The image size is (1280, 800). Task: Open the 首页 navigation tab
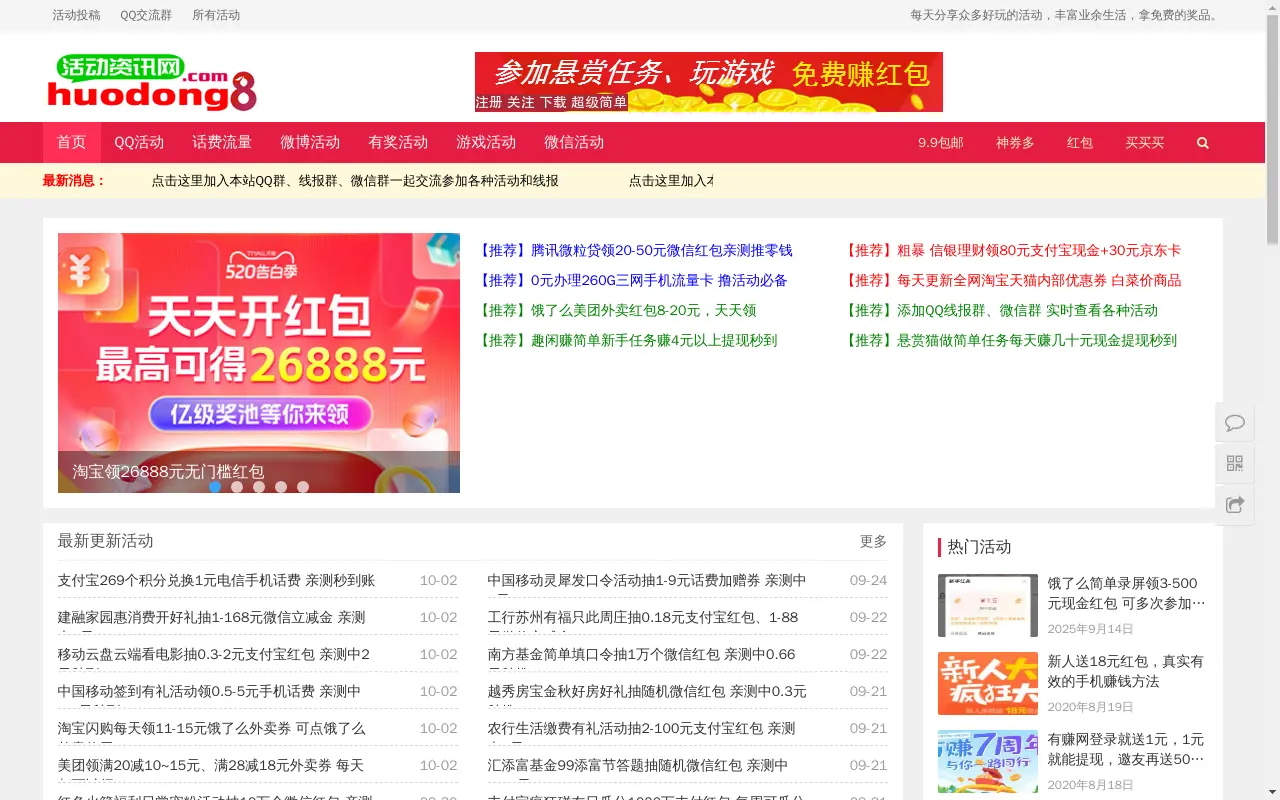[71, 142]
